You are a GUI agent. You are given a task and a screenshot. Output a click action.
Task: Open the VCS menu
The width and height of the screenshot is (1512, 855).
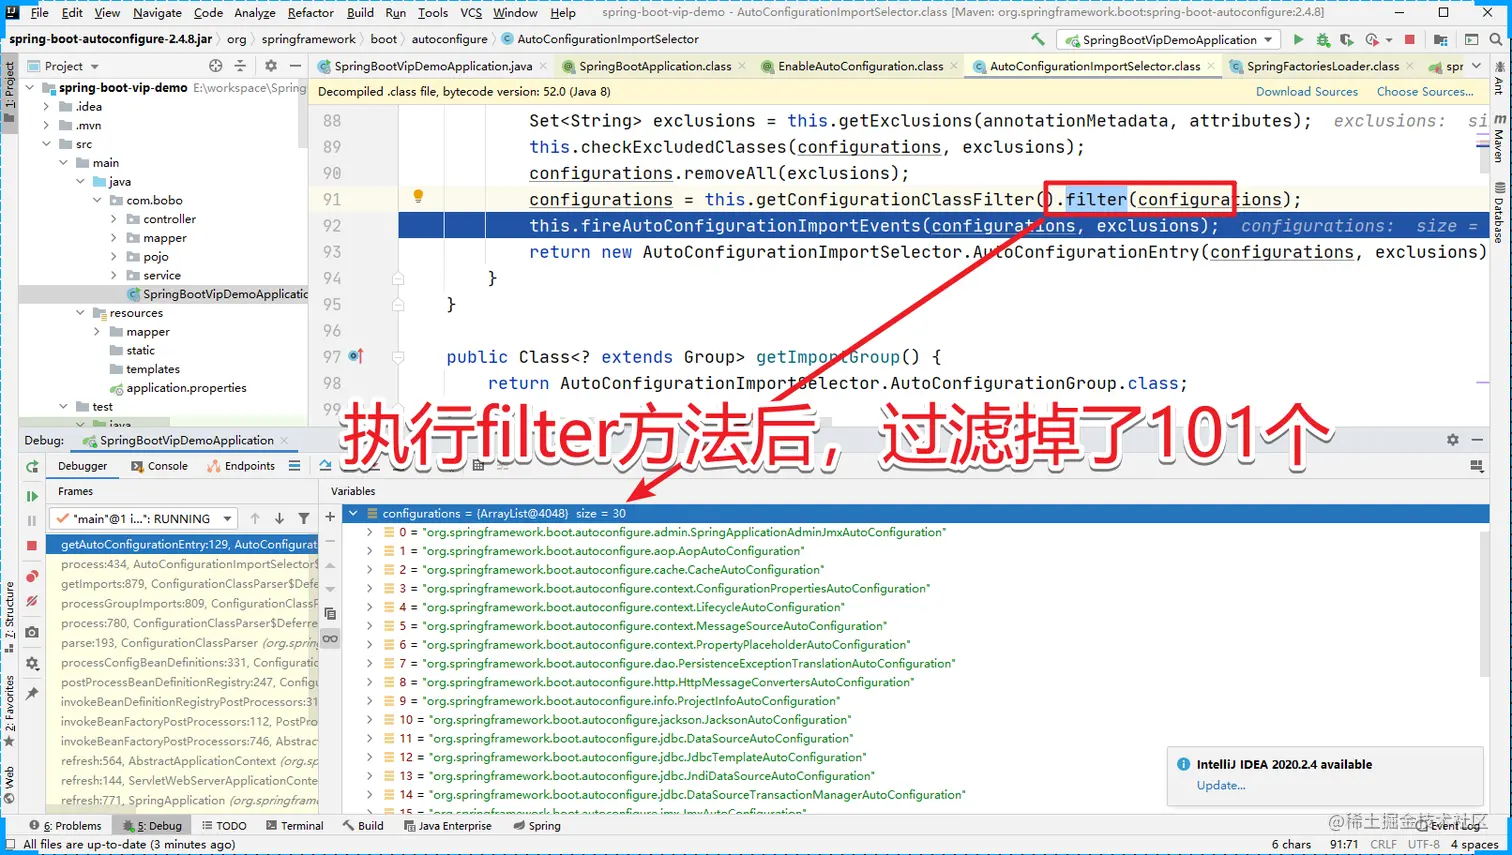[471, 13]
